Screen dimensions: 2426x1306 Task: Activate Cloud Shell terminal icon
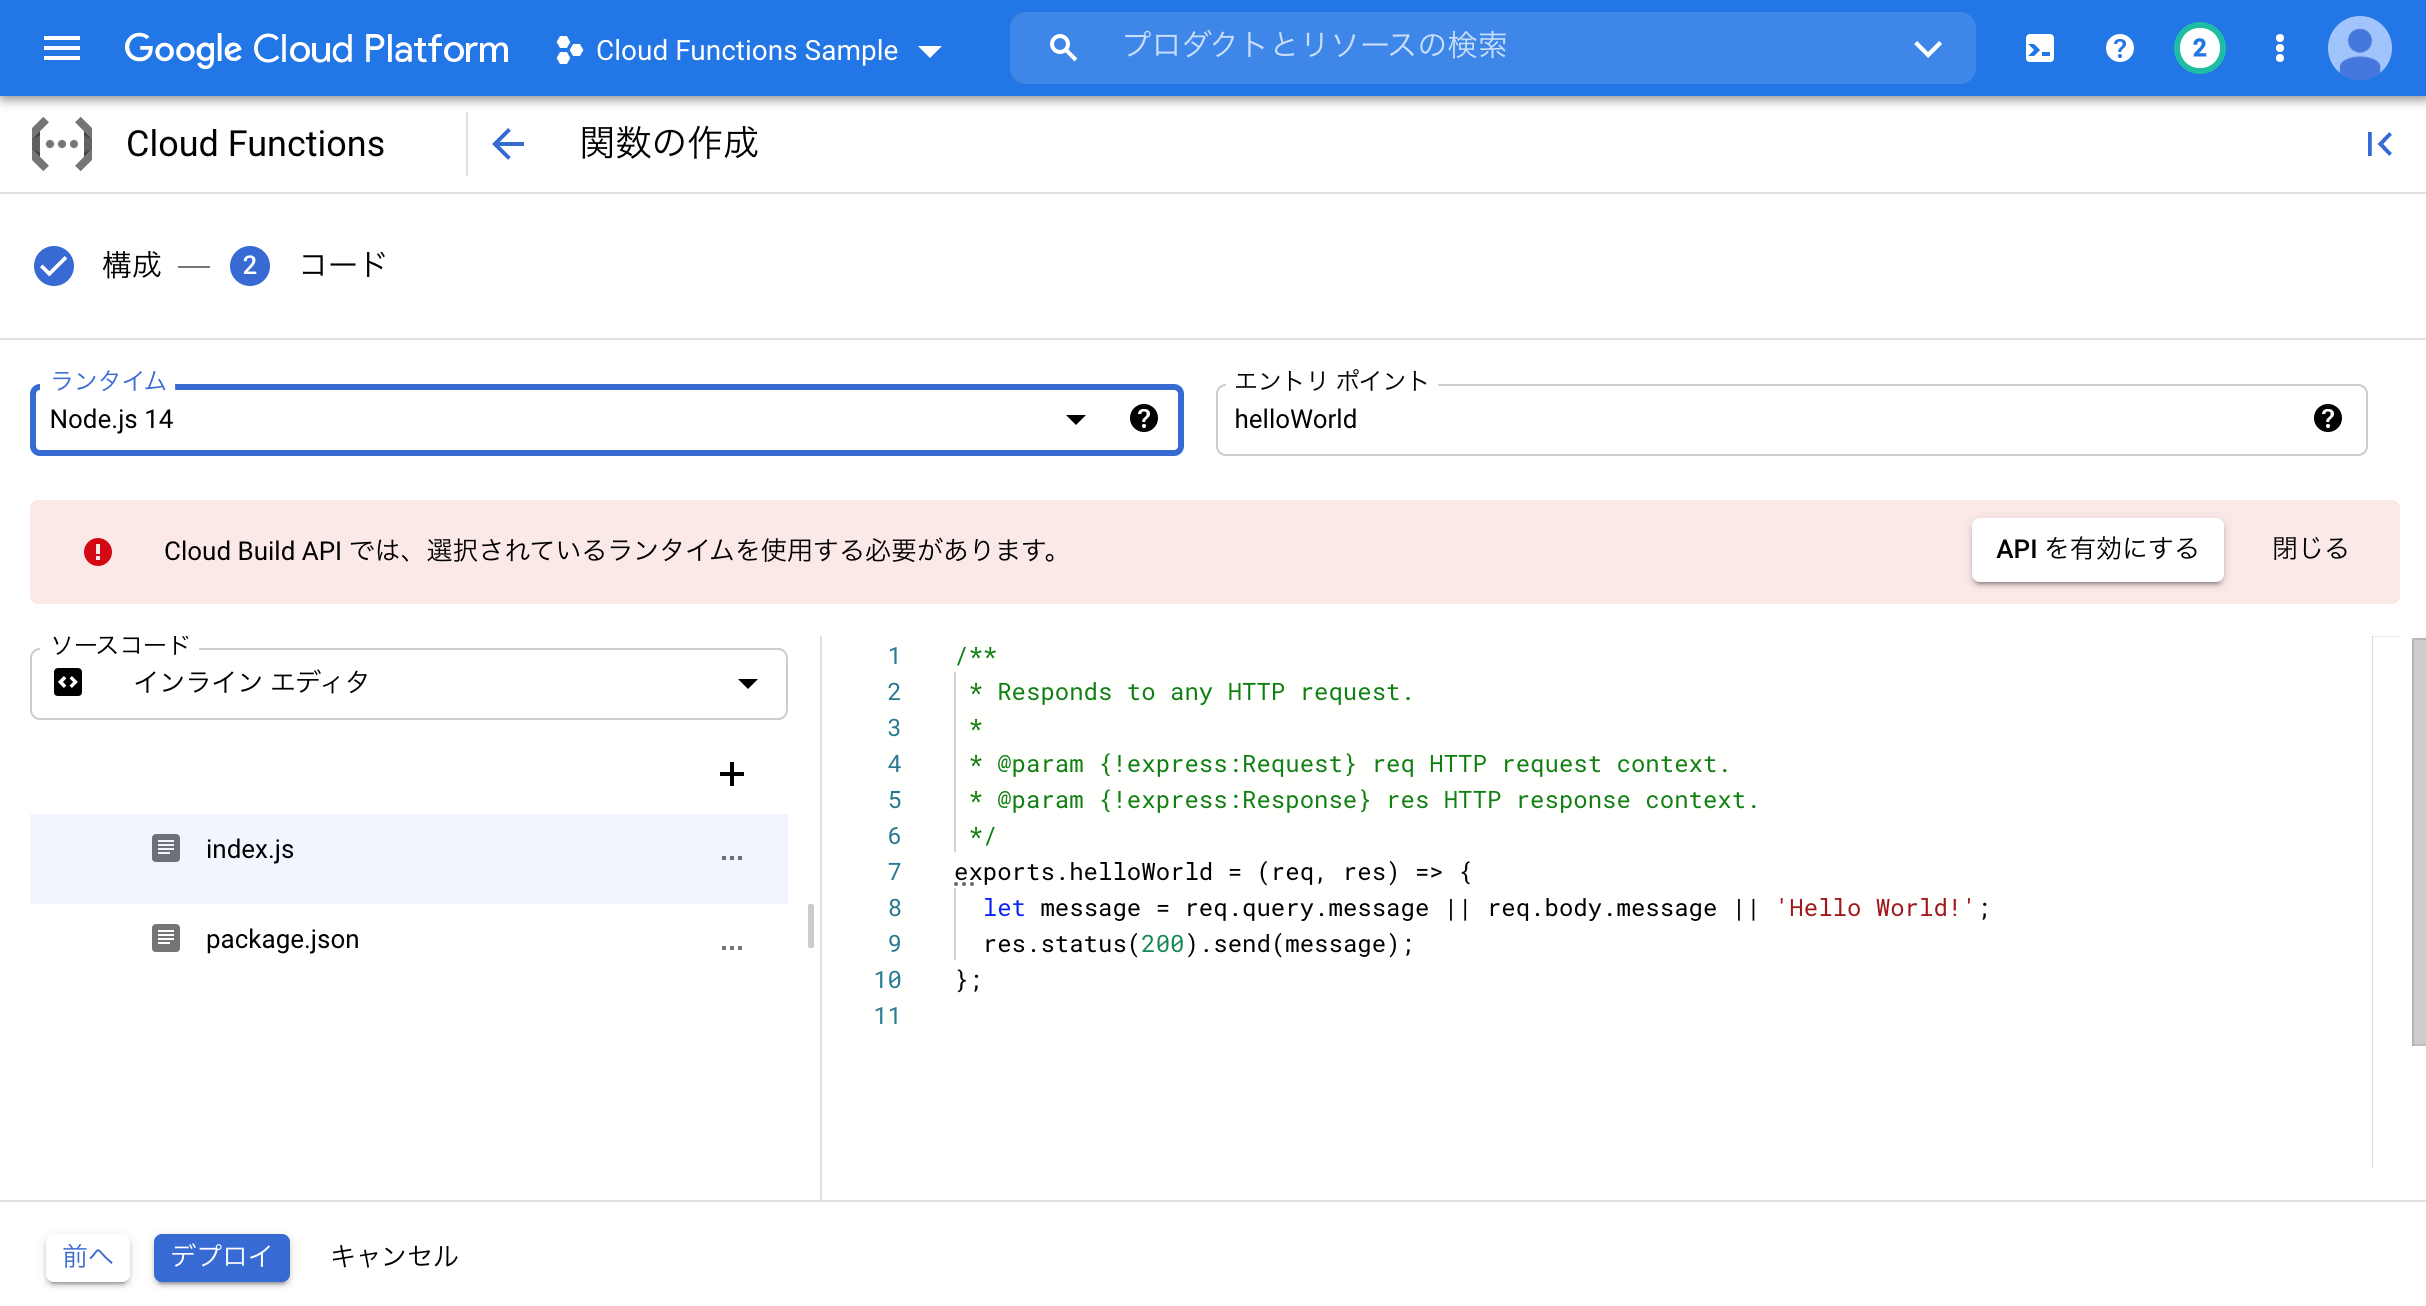(x=2038, y=48)
